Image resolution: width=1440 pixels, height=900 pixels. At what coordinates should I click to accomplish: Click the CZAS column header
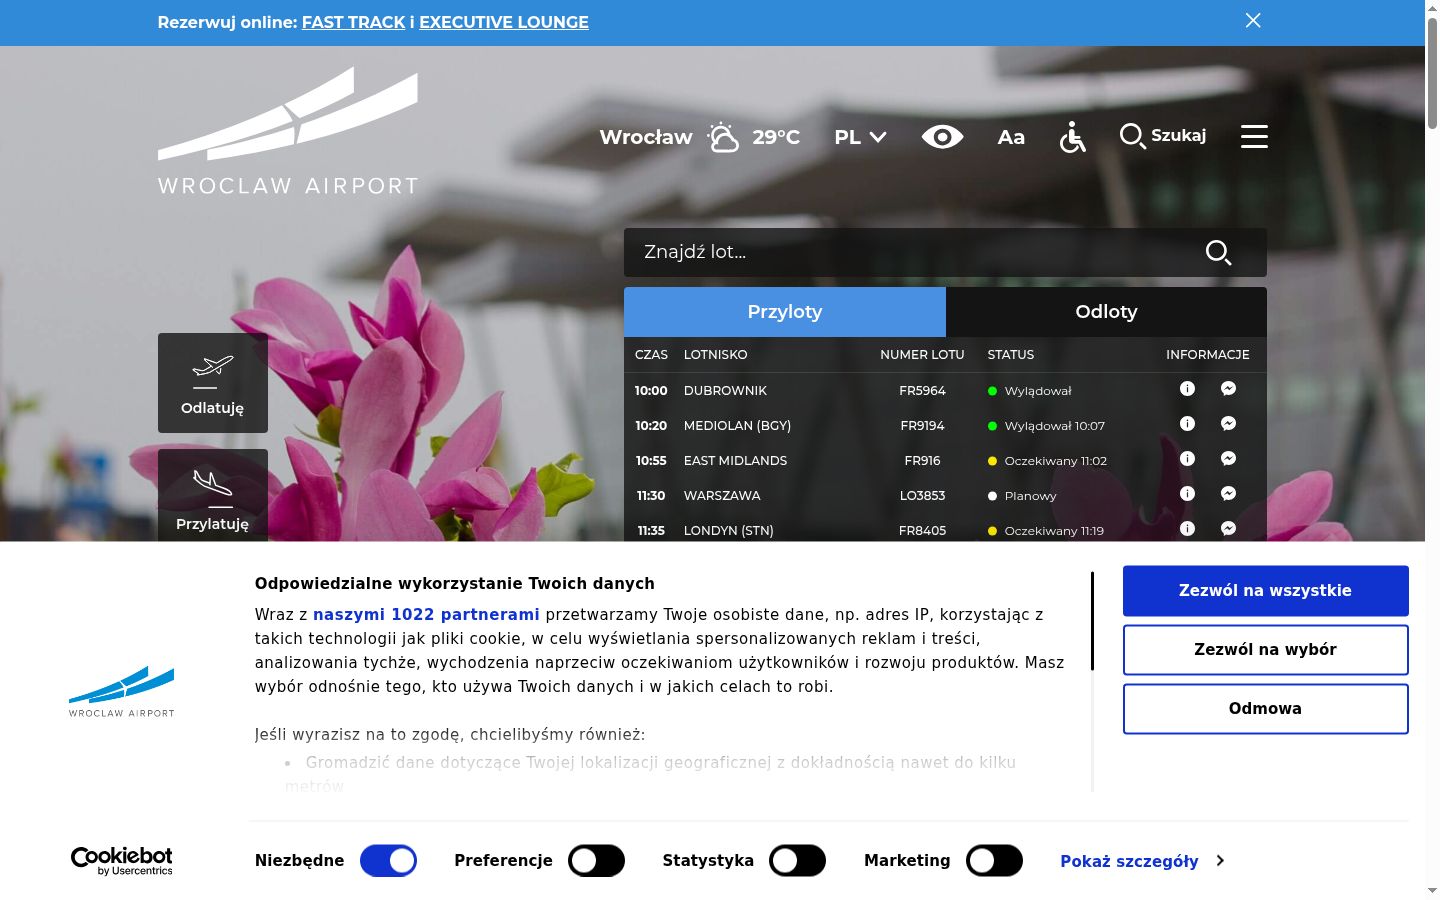[651, 355]
